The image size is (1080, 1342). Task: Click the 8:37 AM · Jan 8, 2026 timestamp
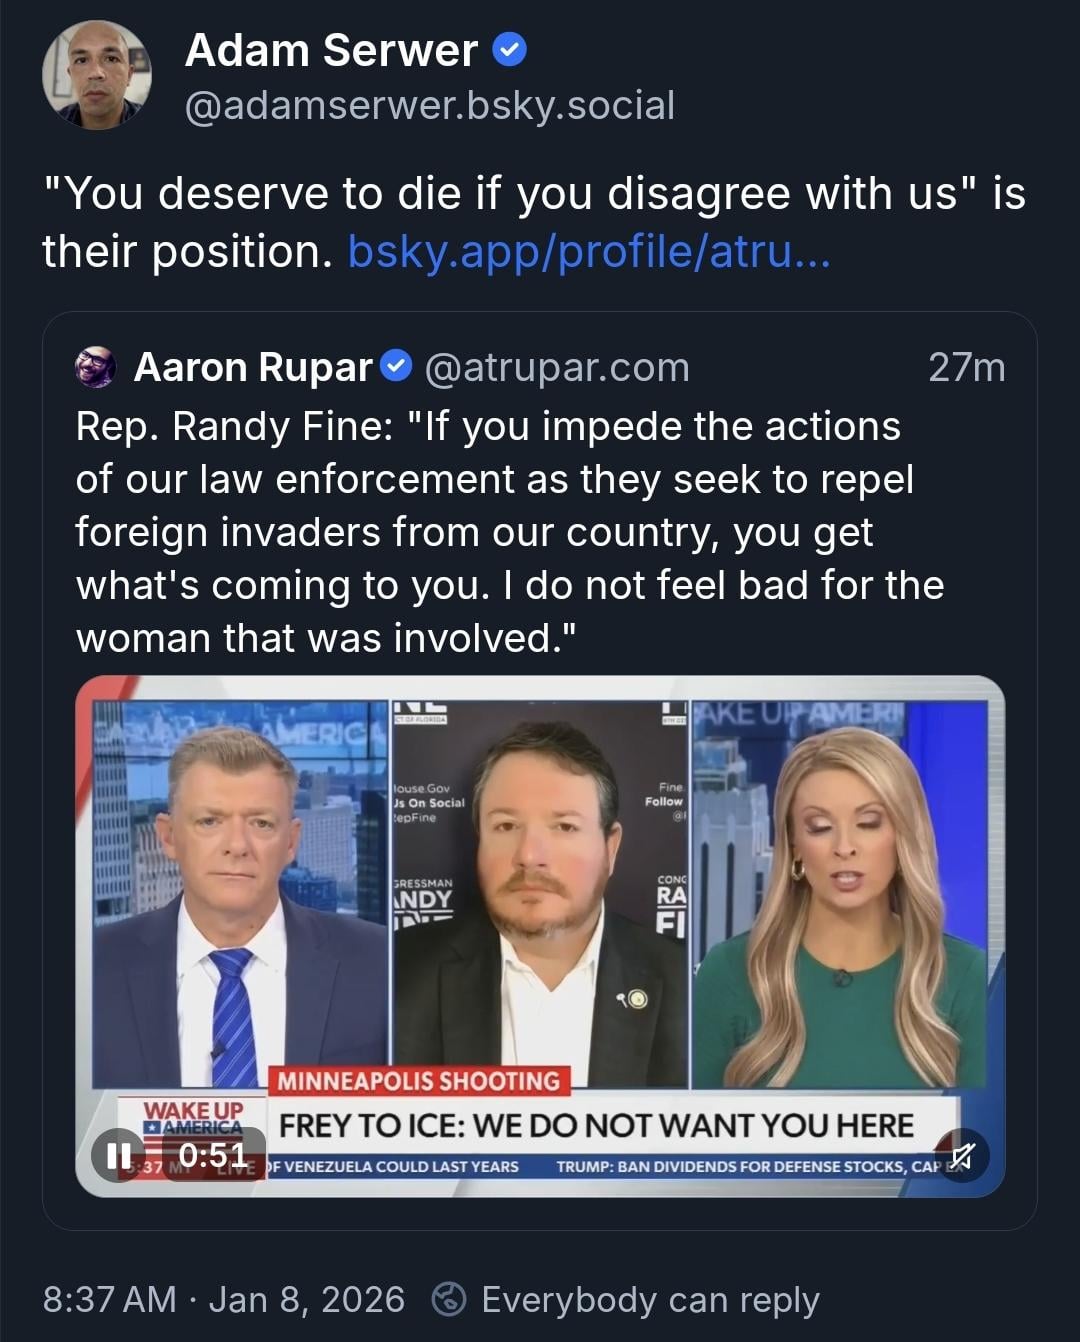224,1299
